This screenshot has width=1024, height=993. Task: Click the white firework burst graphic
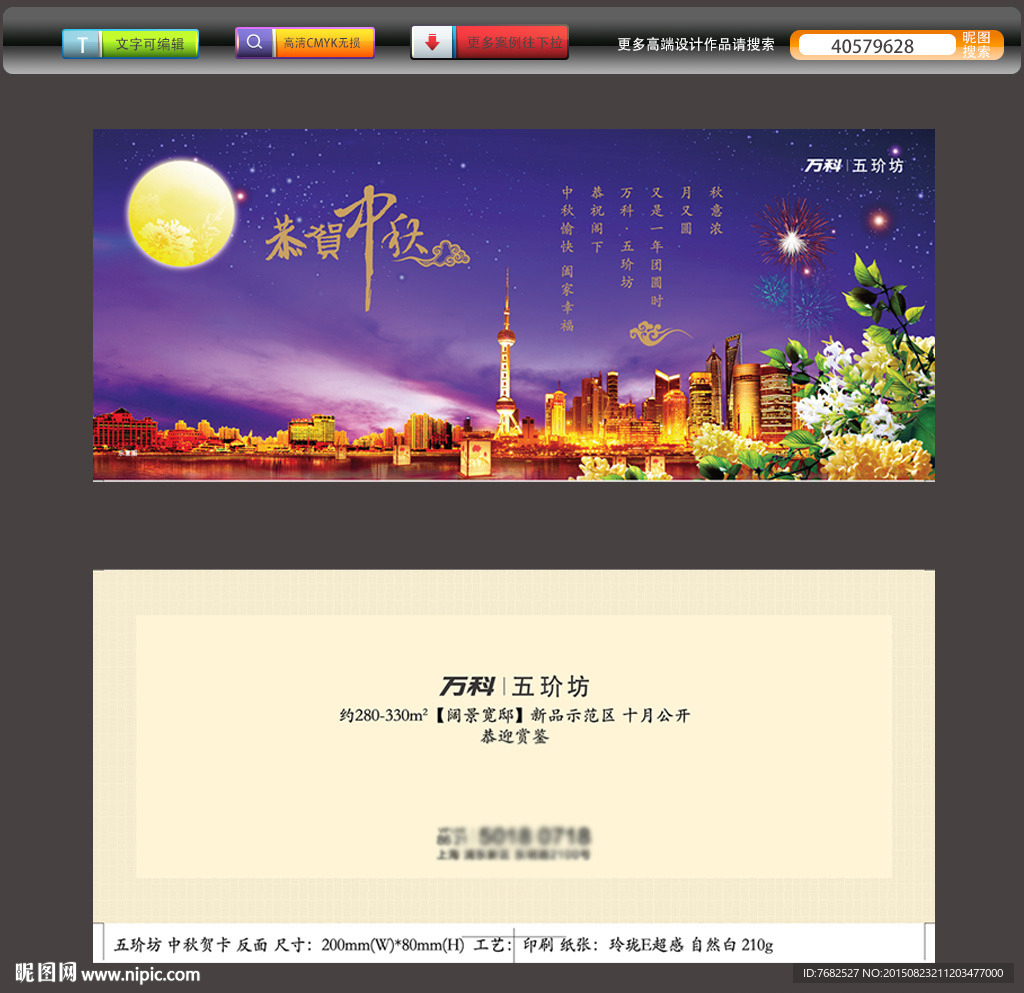coord(792,242)
